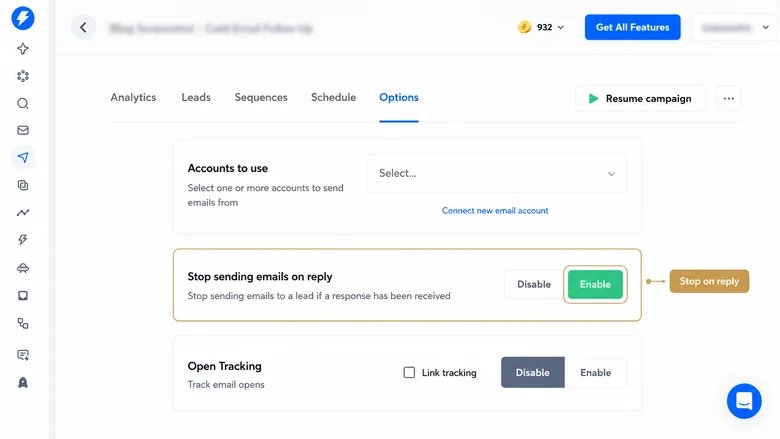Open the rocket sidebar icon
This screenshot has height=439, width=780.
tap(23, 382)
